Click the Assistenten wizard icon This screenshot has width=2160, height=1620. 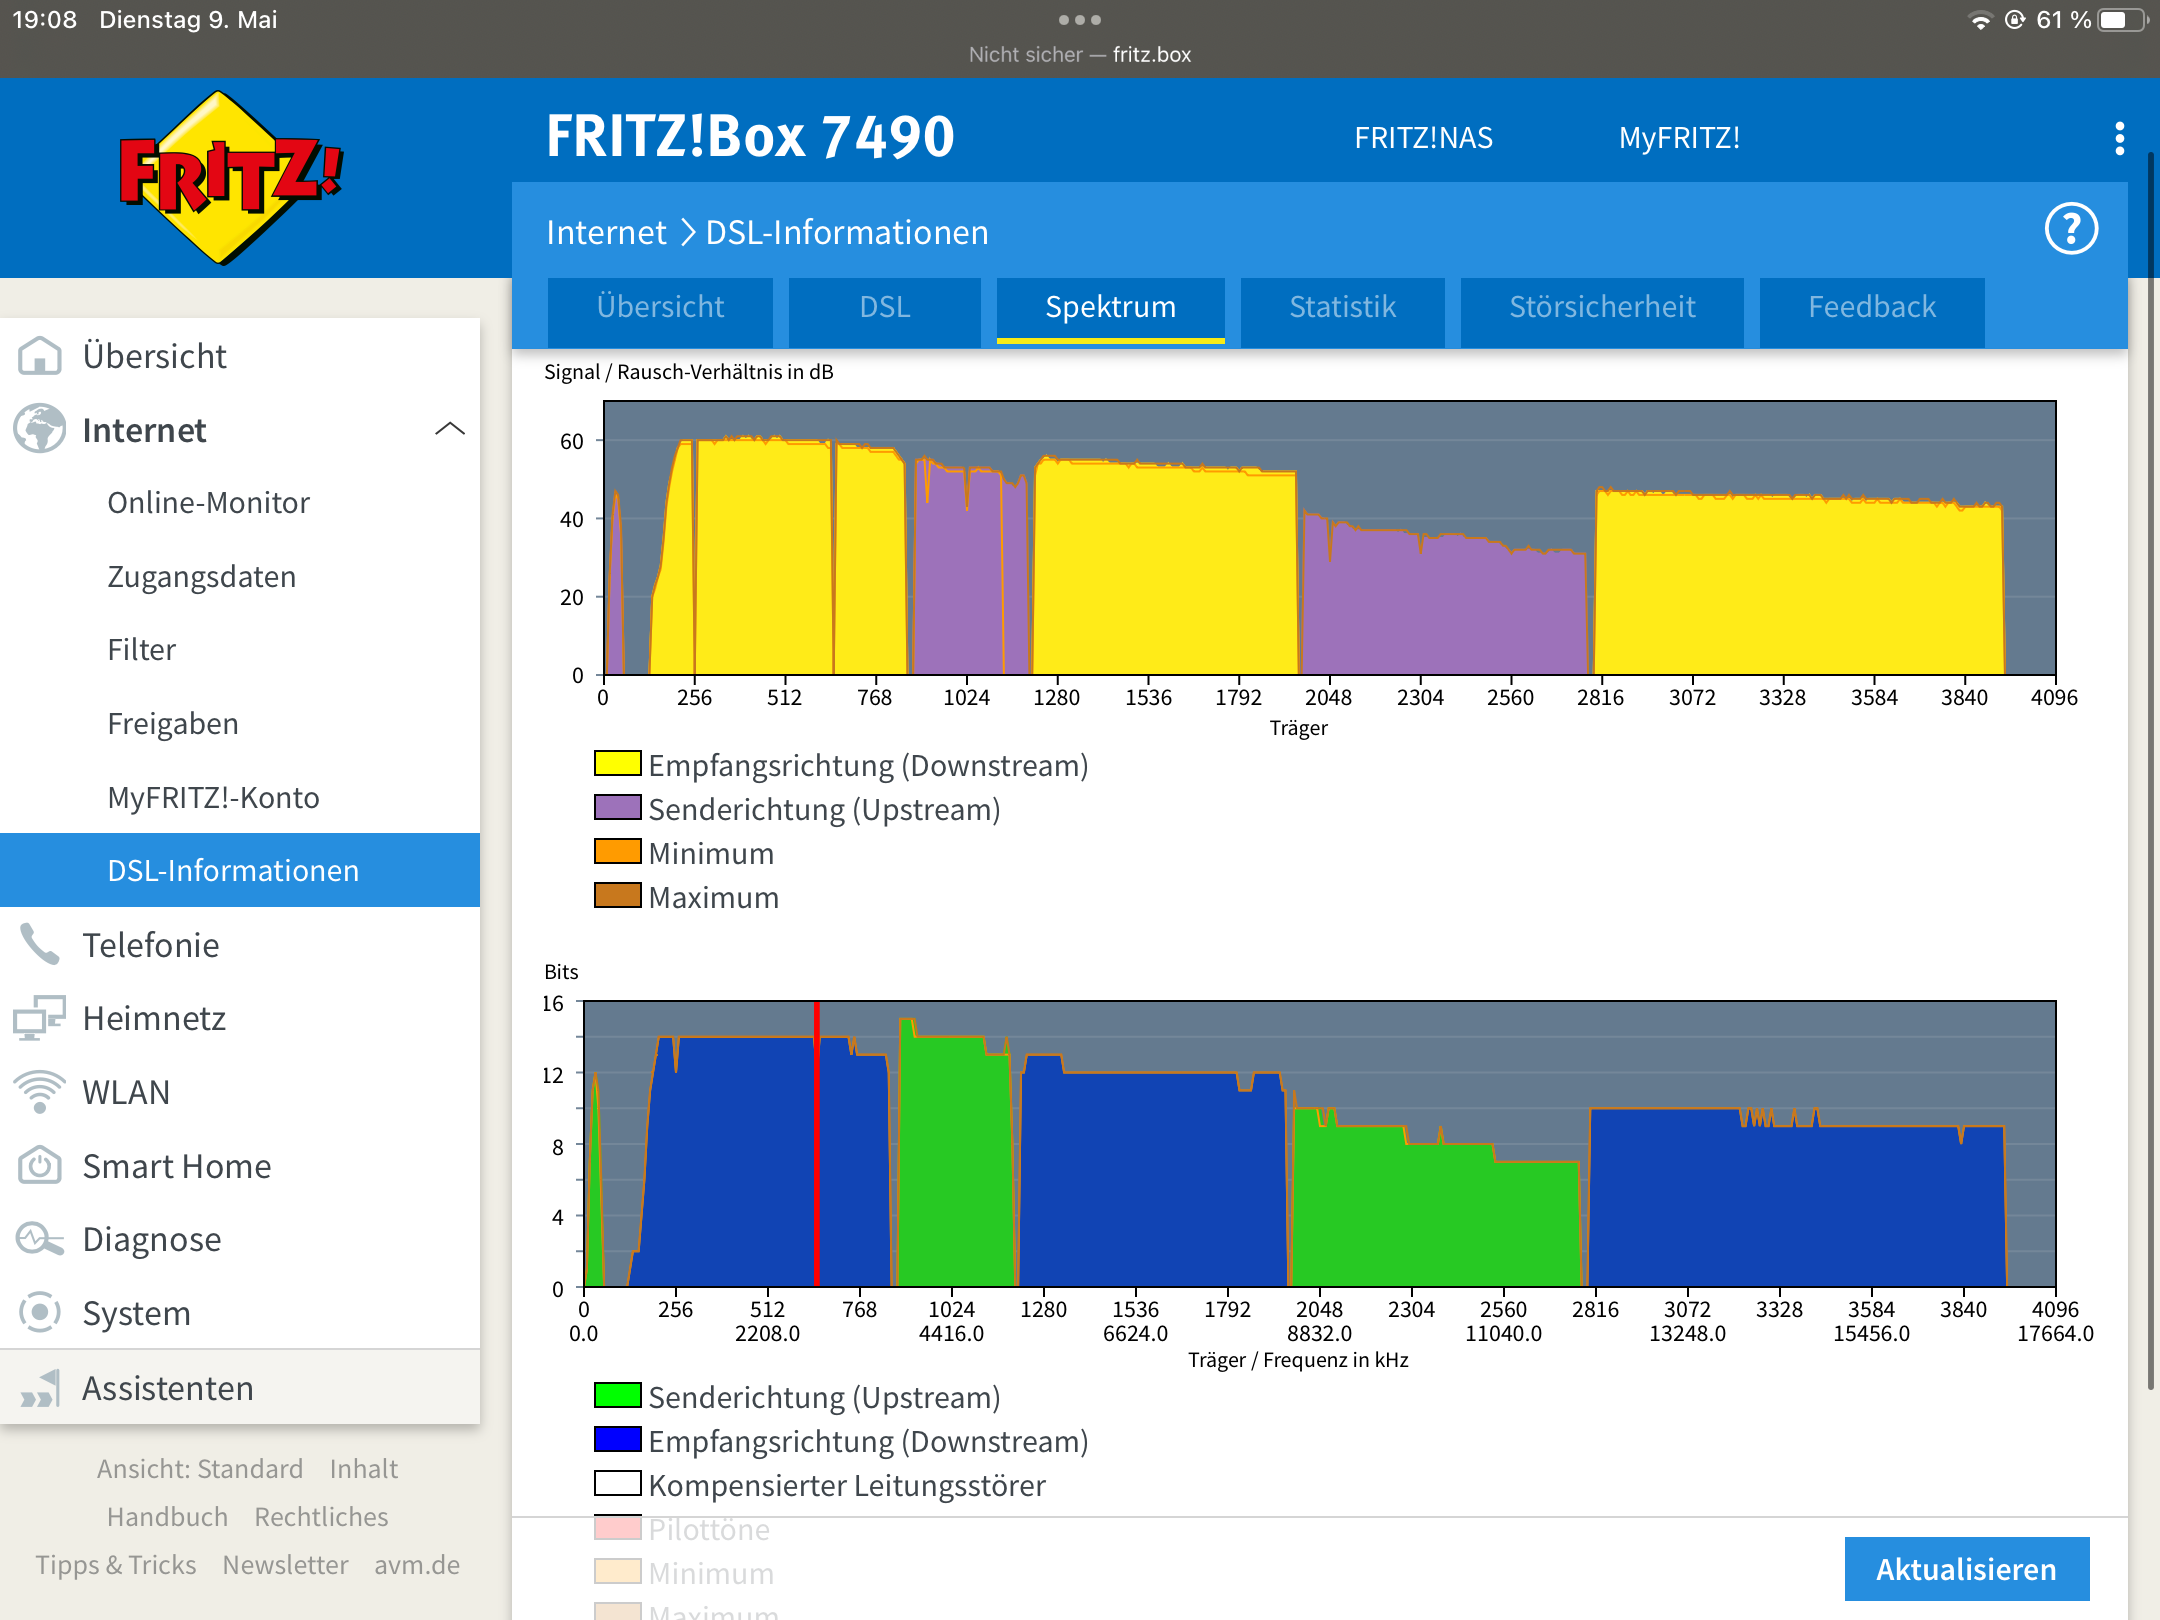[x=40, y=1388]
